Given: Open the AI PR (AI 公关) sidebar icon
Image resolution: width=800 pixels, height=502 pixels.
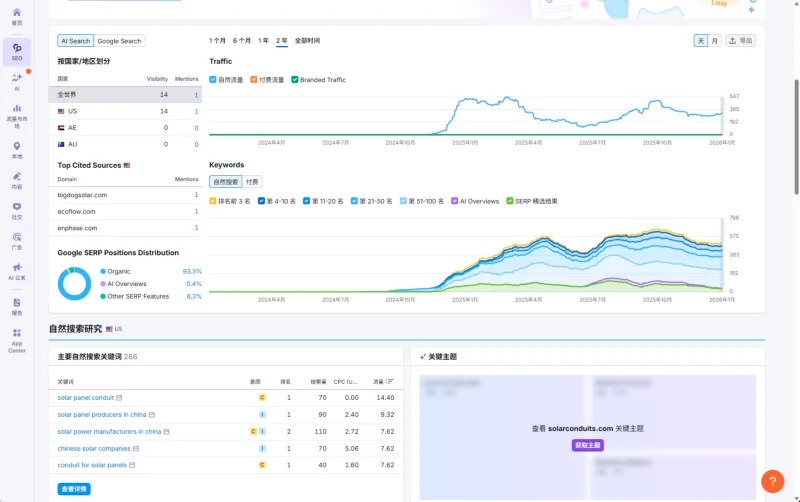Looking at the screenshot, I should click(17, 271).
